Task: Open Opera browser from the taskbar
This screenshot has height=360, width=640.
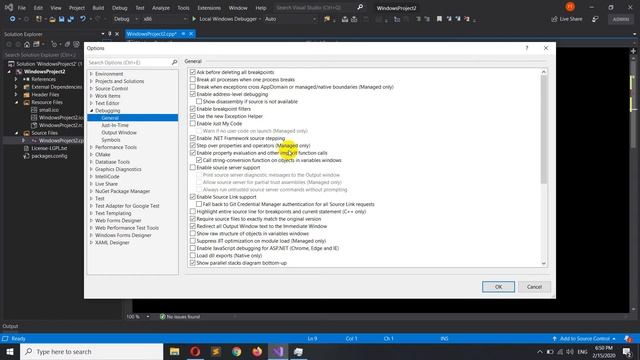Action: [195, 351]
